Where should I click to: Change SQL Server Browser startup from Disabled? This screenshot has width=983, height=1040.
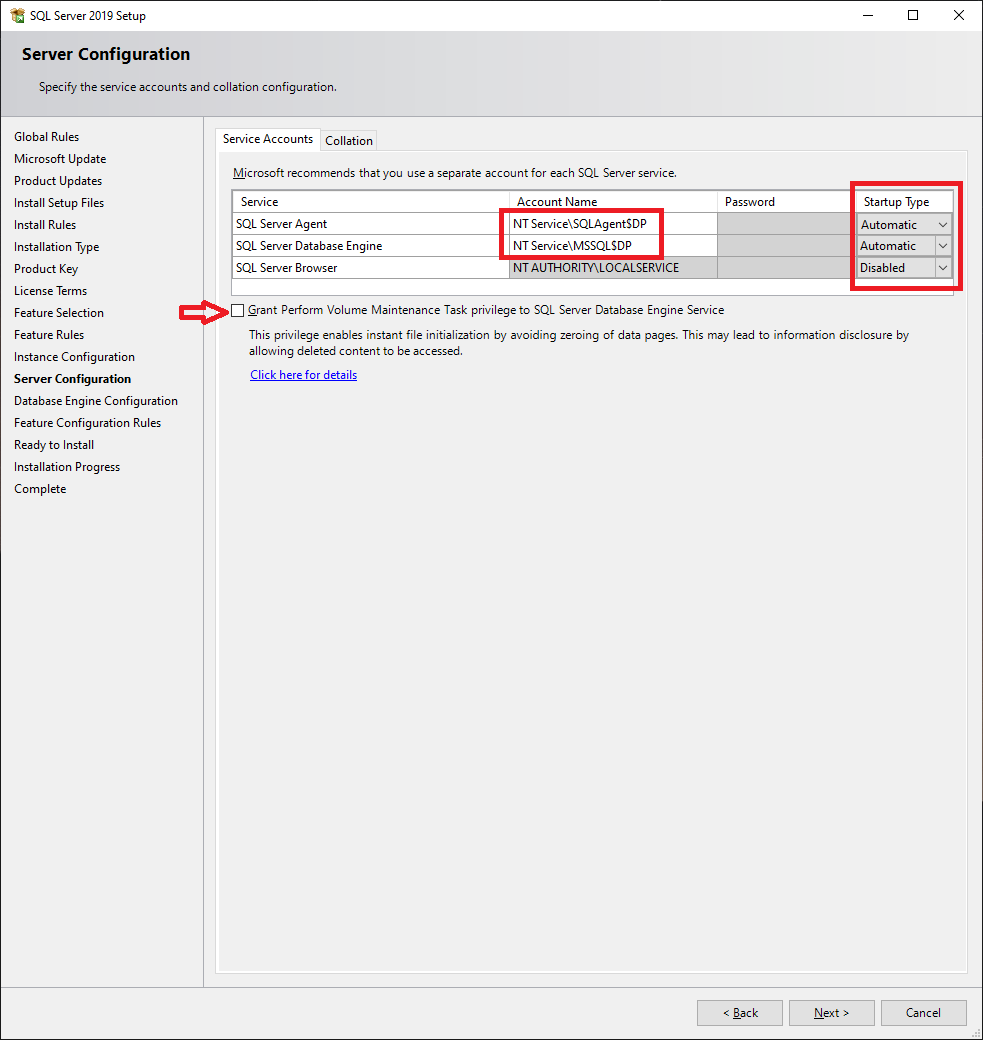(x=942, y=267)
